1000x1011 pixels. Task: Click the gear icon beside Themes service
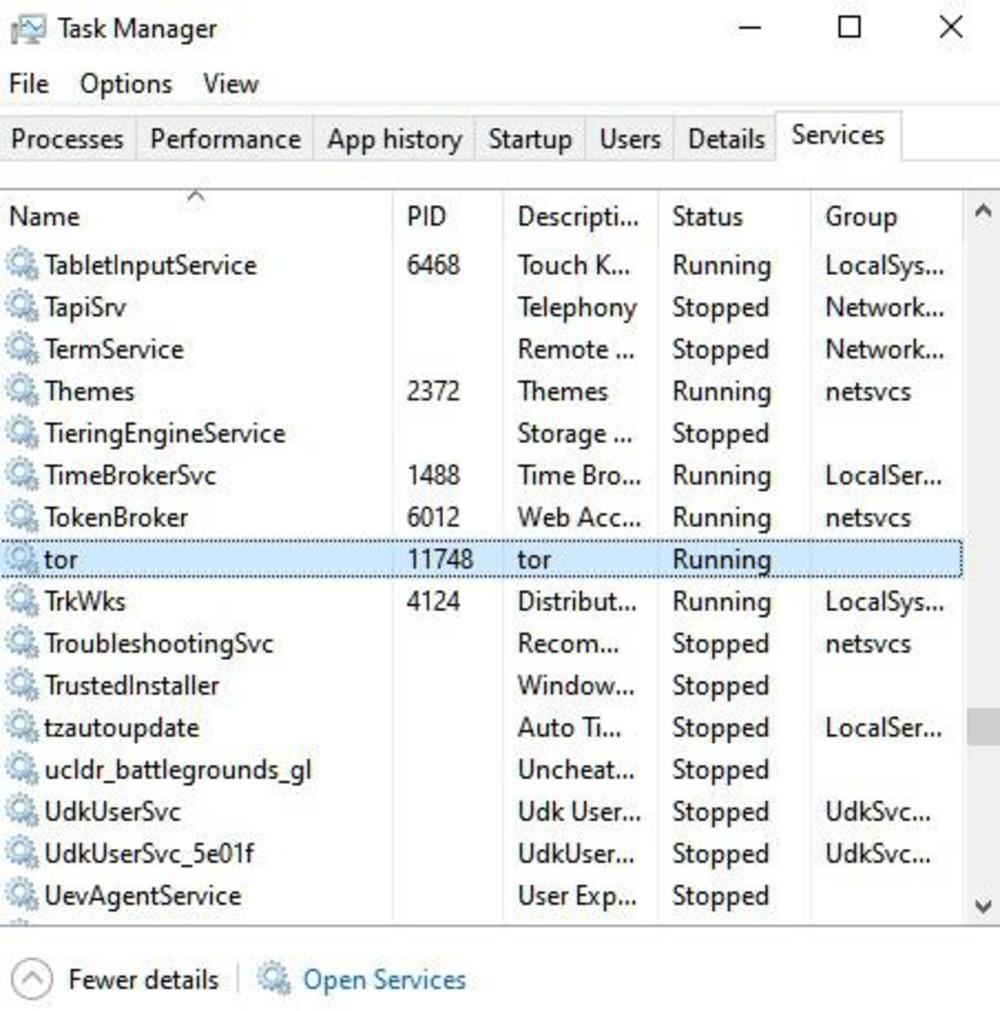tap(22, 391)
